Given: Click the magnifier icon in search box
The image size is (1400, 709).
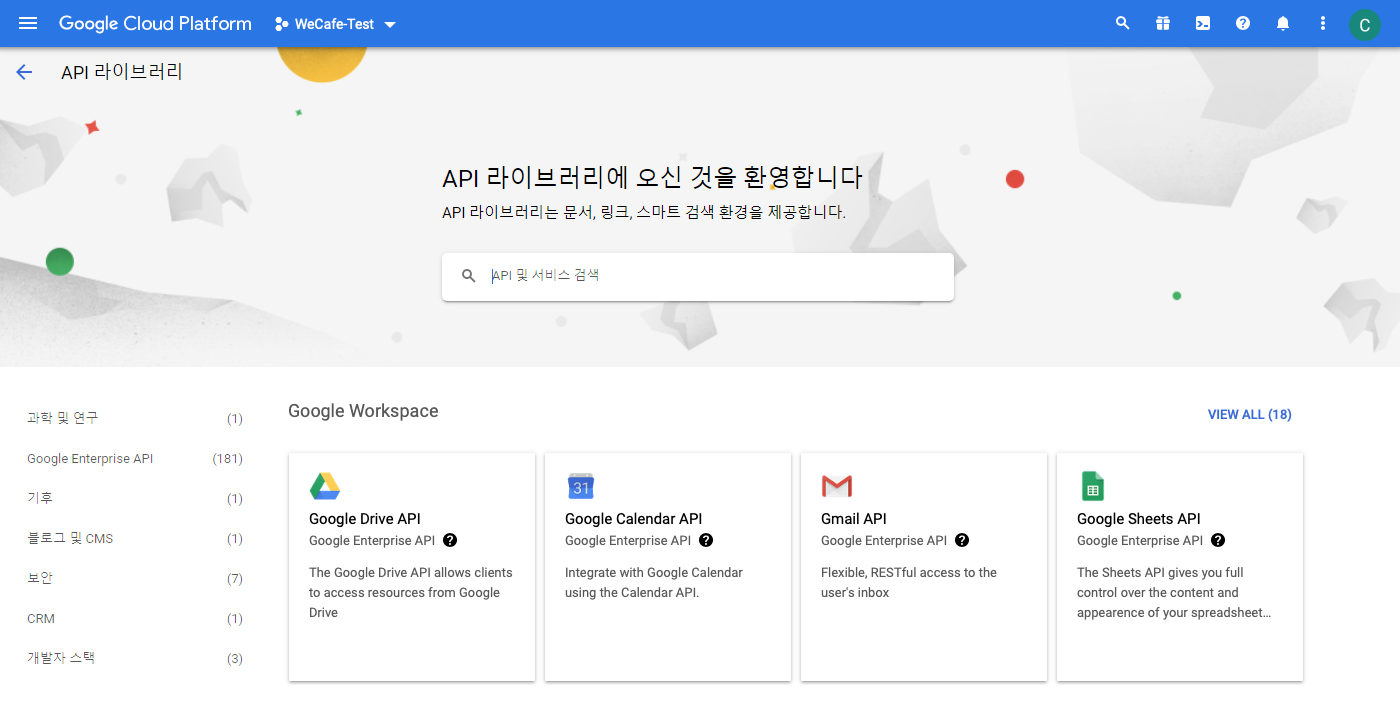Looking at the screenshot, I should pyautogui.click(x=468, y=276).
